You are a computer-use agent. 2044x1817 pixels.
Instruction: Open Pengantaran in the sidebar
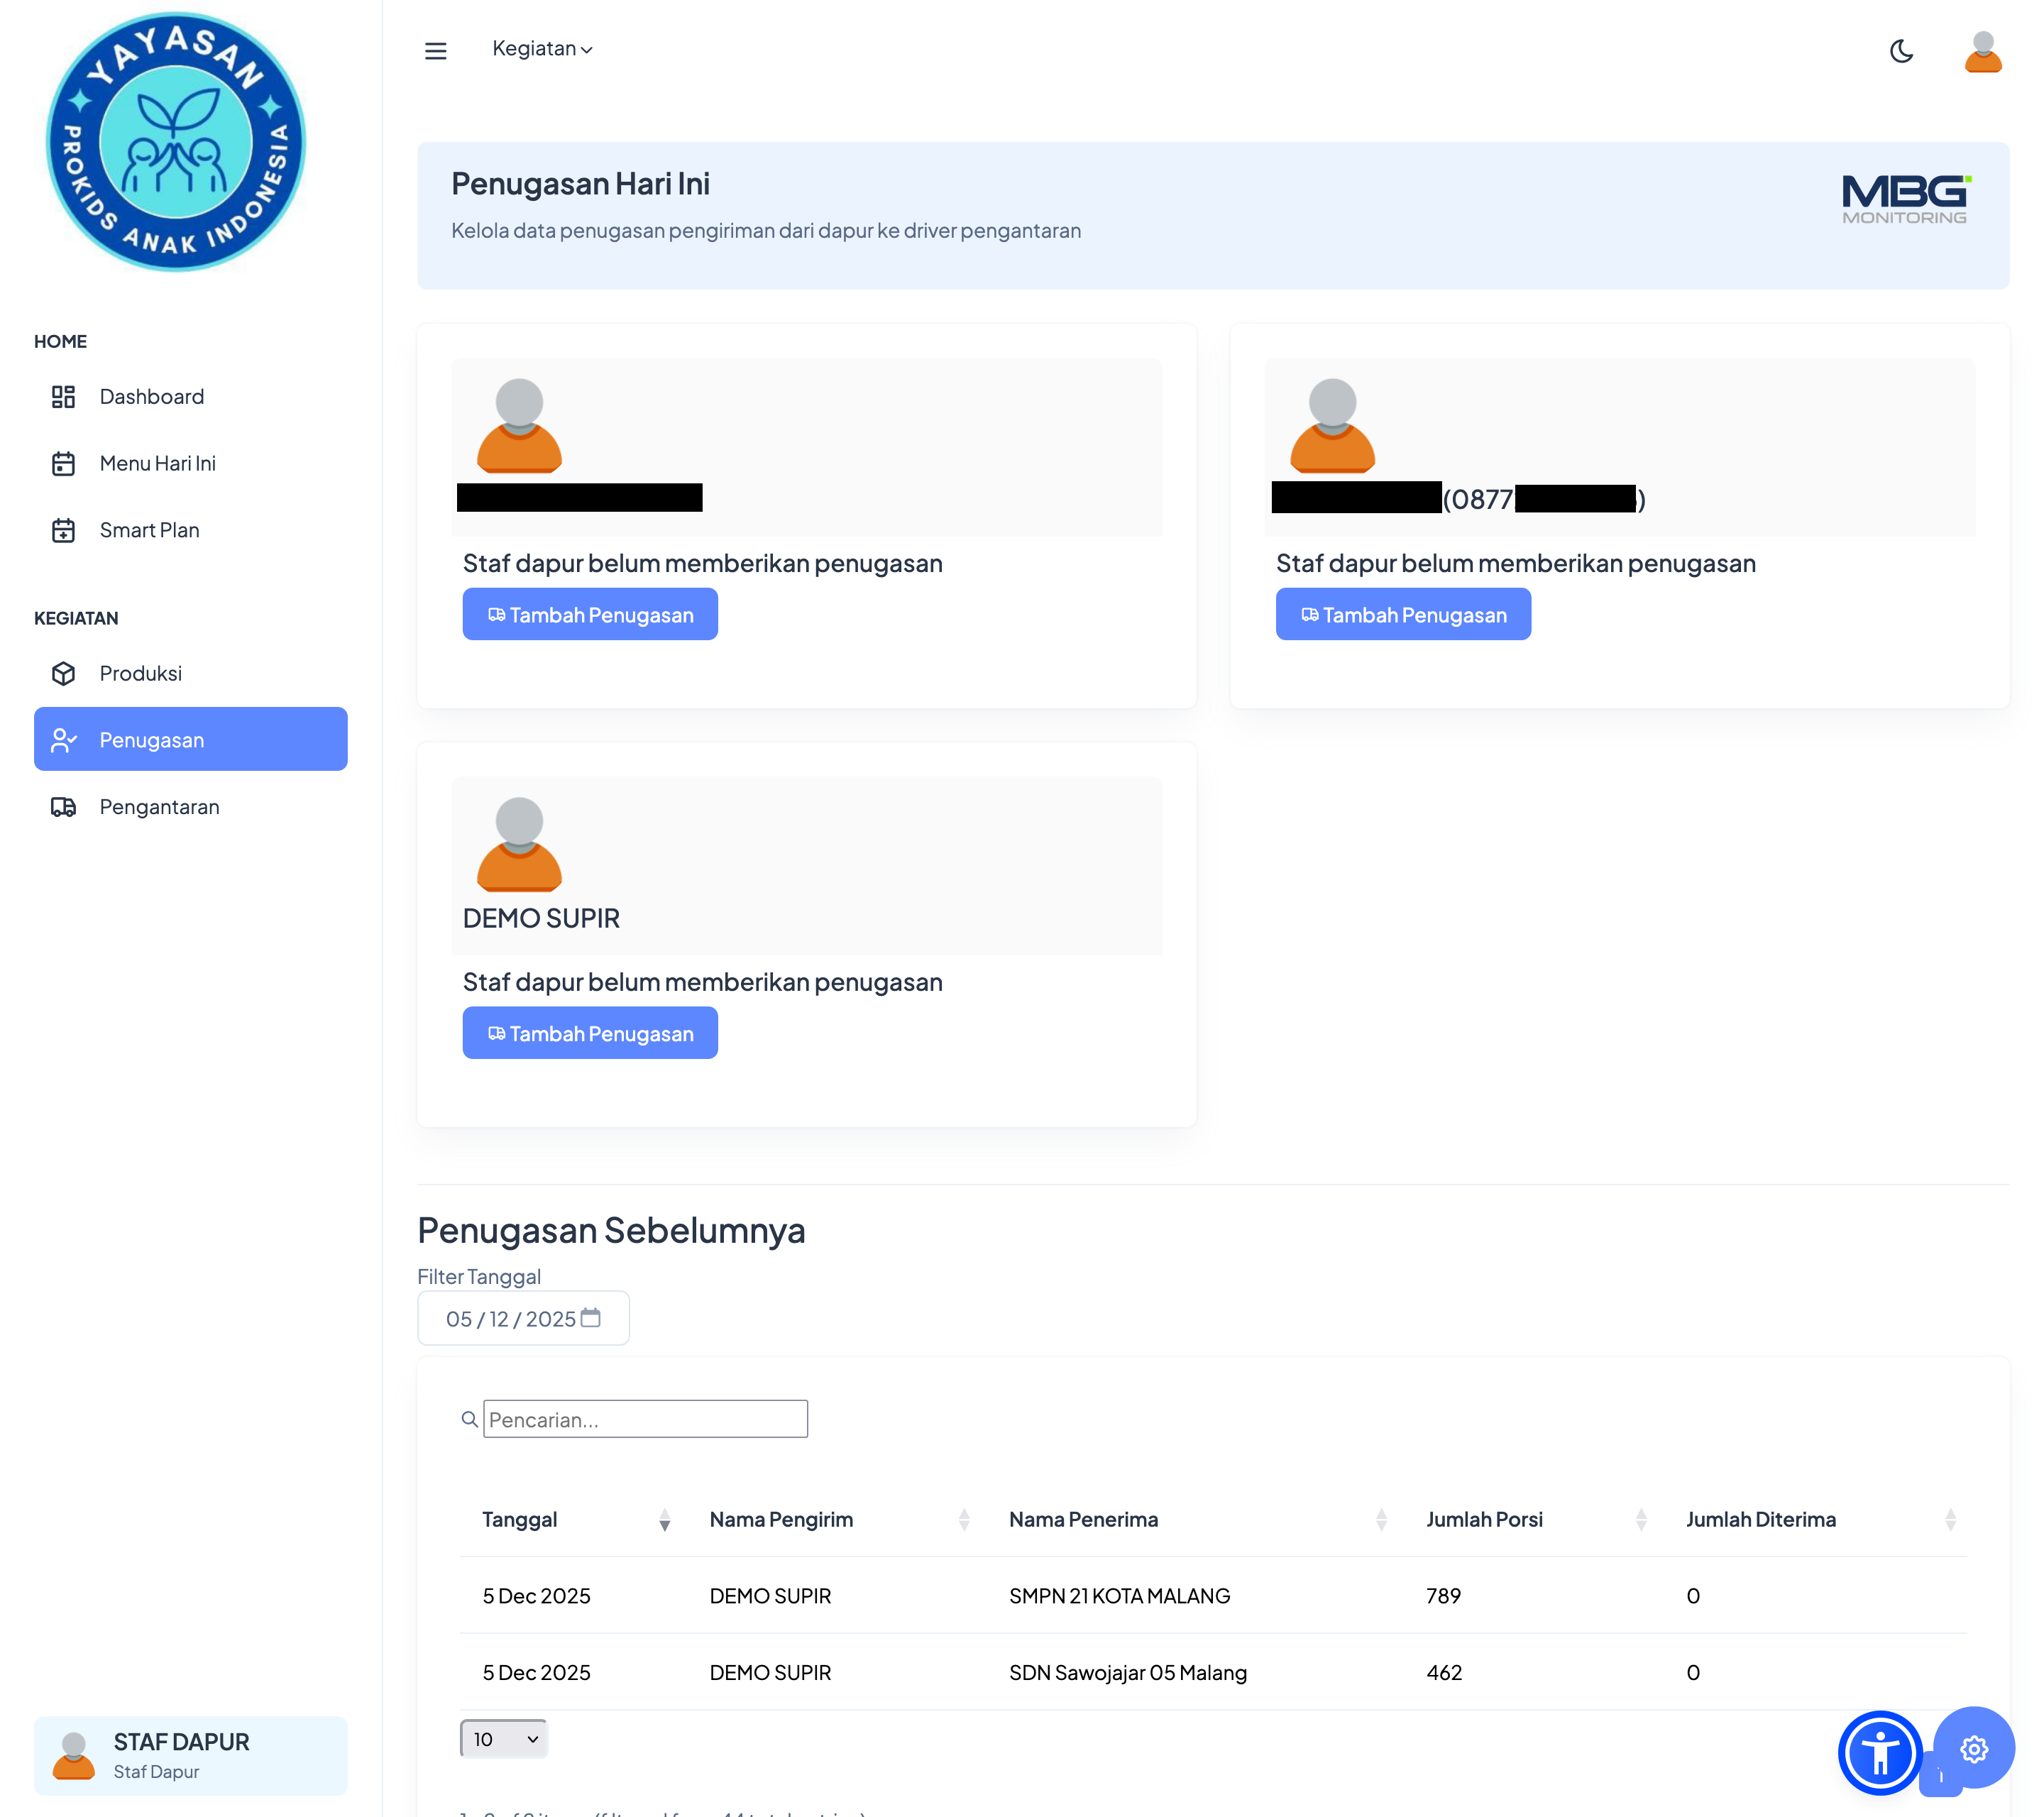point(159,807)
